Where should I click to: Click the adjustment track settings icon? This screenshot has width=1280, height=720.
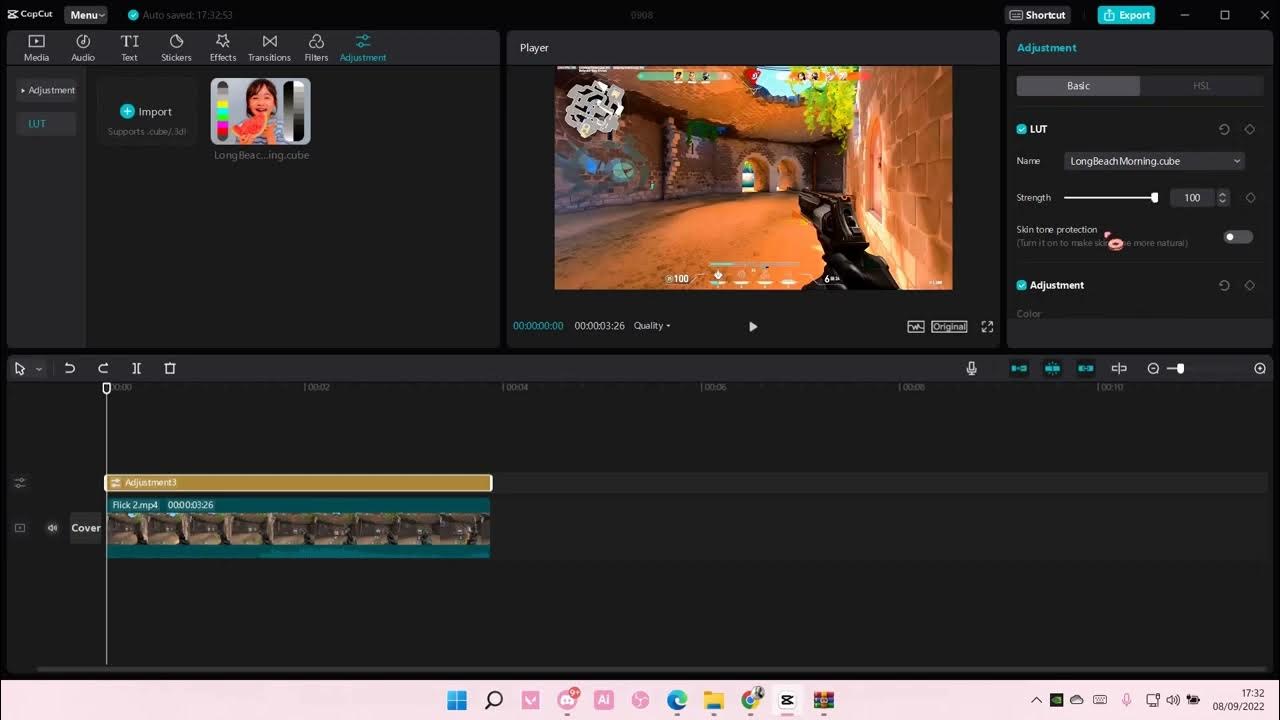coord(20,483)
